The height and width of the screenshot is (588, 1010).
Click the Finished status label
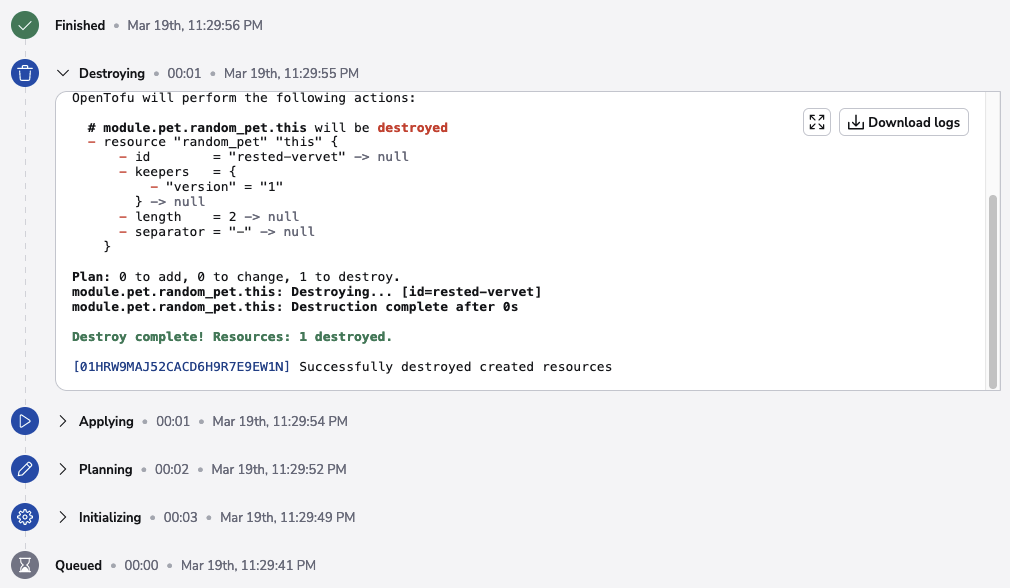click(x=80, y=25)
